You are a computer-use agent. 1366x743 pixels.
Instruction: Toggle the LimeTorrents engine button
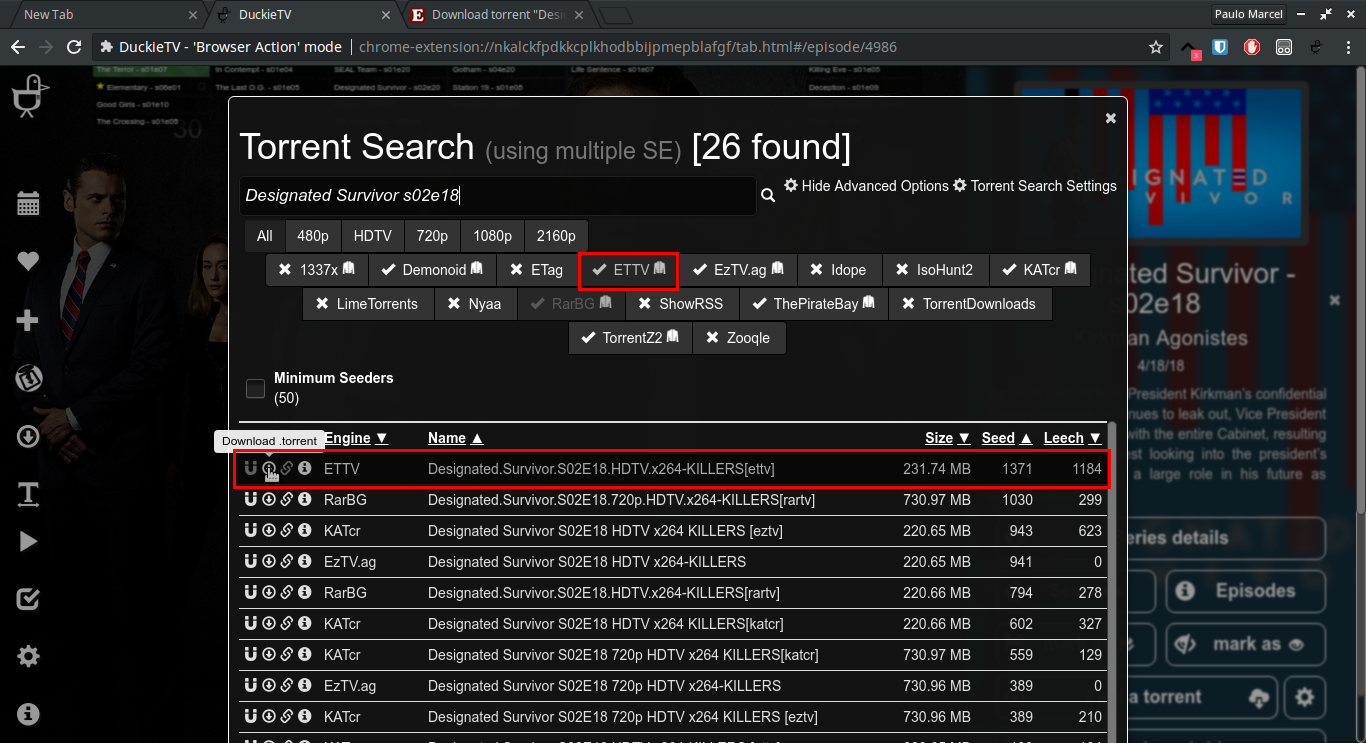tap(368, 304)
